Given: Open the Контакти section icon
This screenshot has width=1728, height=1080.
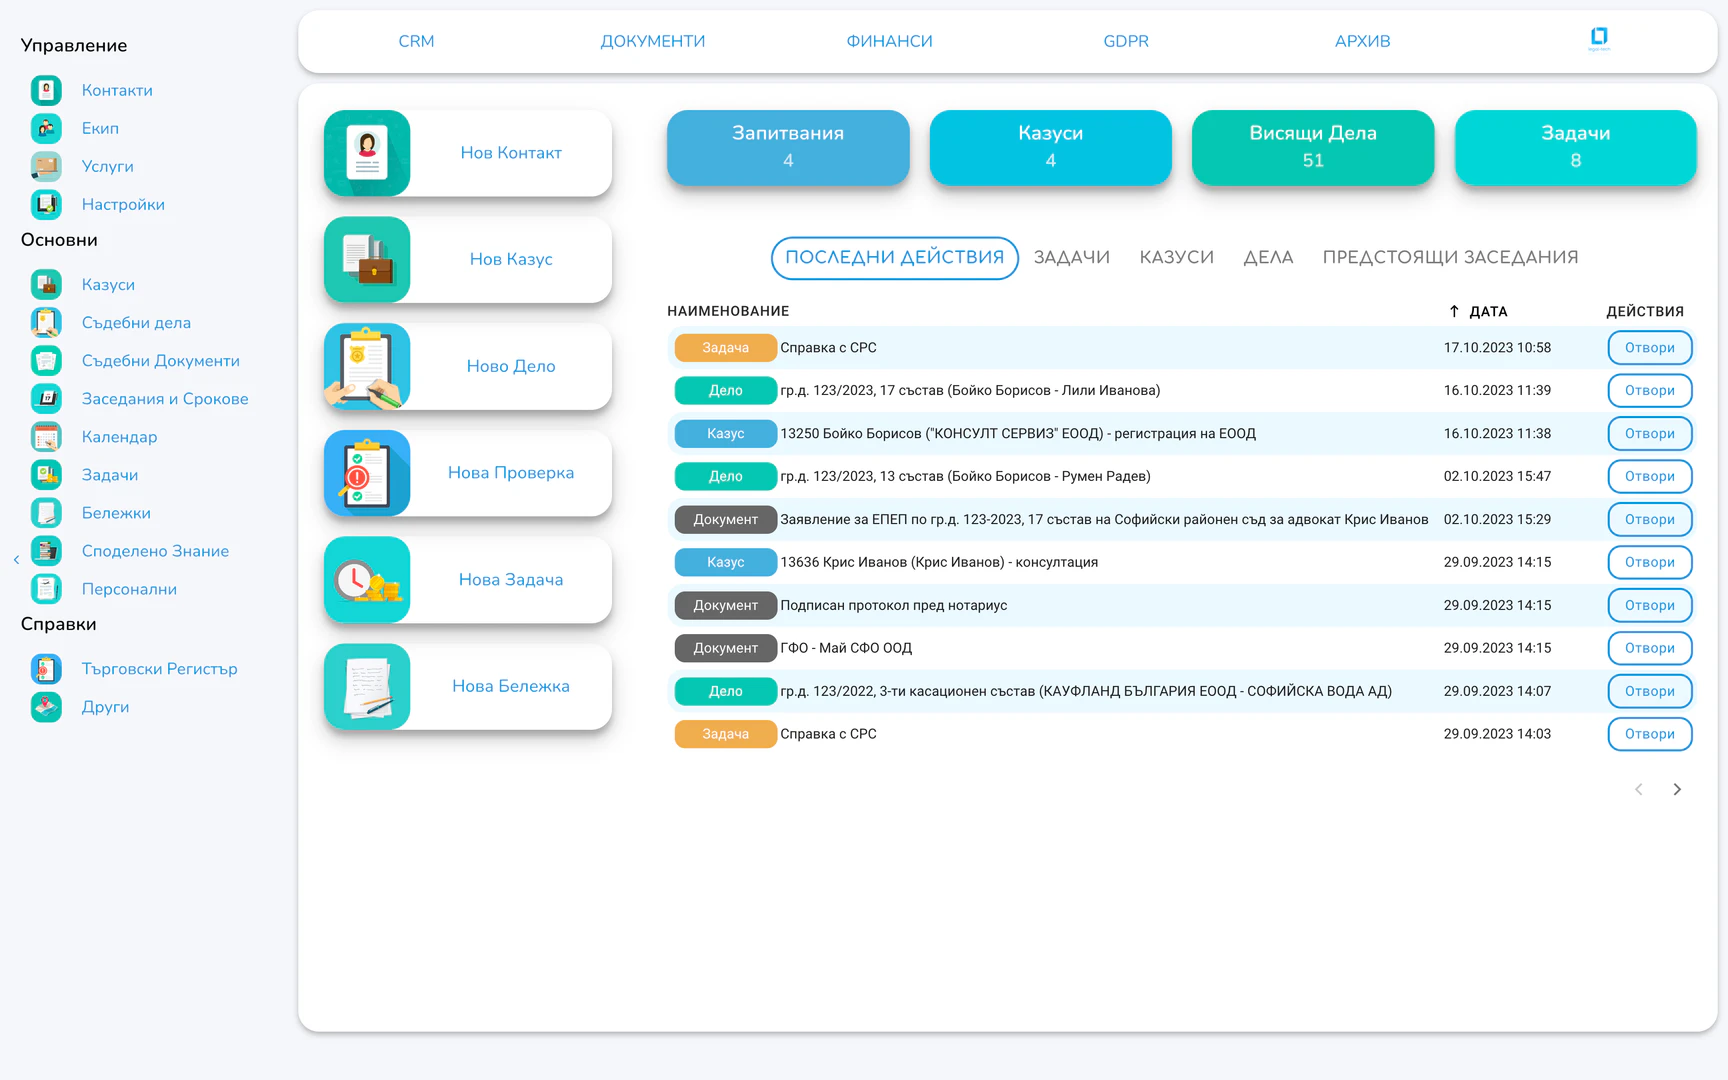Looking at the screenshot, I should tap(46, 90).
